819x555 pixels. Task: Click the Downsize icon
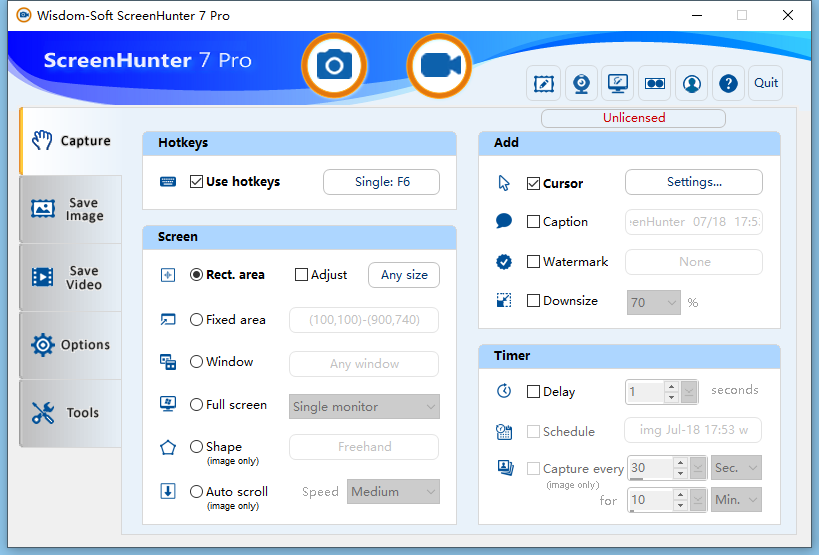[x=504, y=300]
